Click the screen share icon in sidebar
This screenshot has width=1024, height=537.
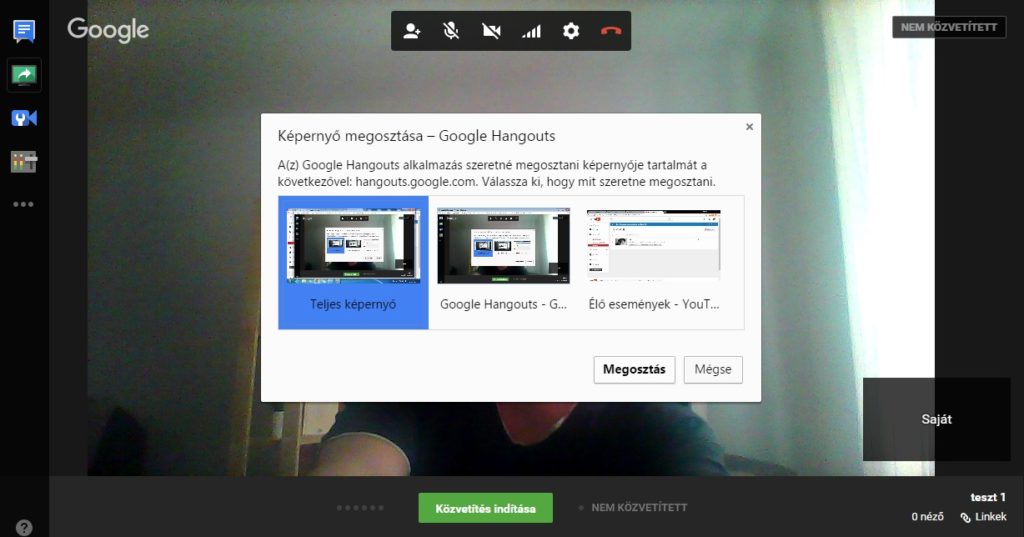pos(24,74)
